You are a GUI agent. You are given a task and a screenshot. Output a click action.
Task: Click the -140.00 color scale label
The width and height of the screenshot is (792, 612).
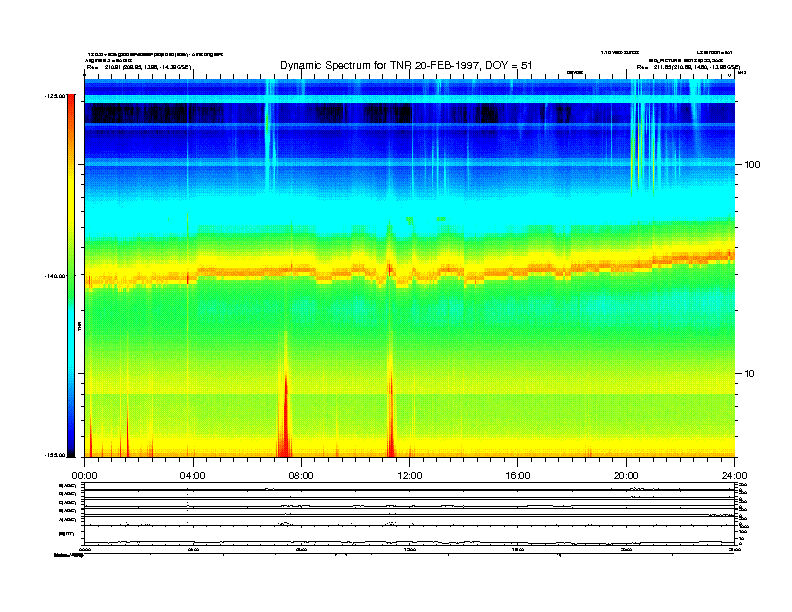pos(55,276)
